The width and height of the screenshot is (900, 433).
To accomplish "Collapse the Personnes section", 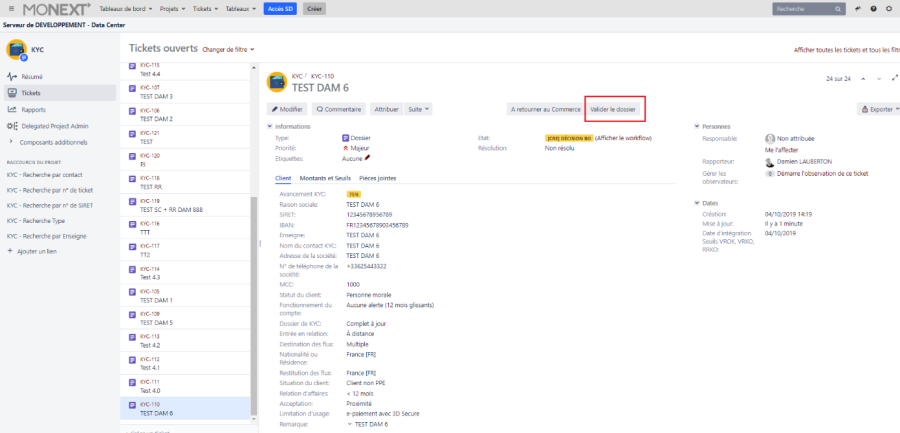I will point(697,127).
